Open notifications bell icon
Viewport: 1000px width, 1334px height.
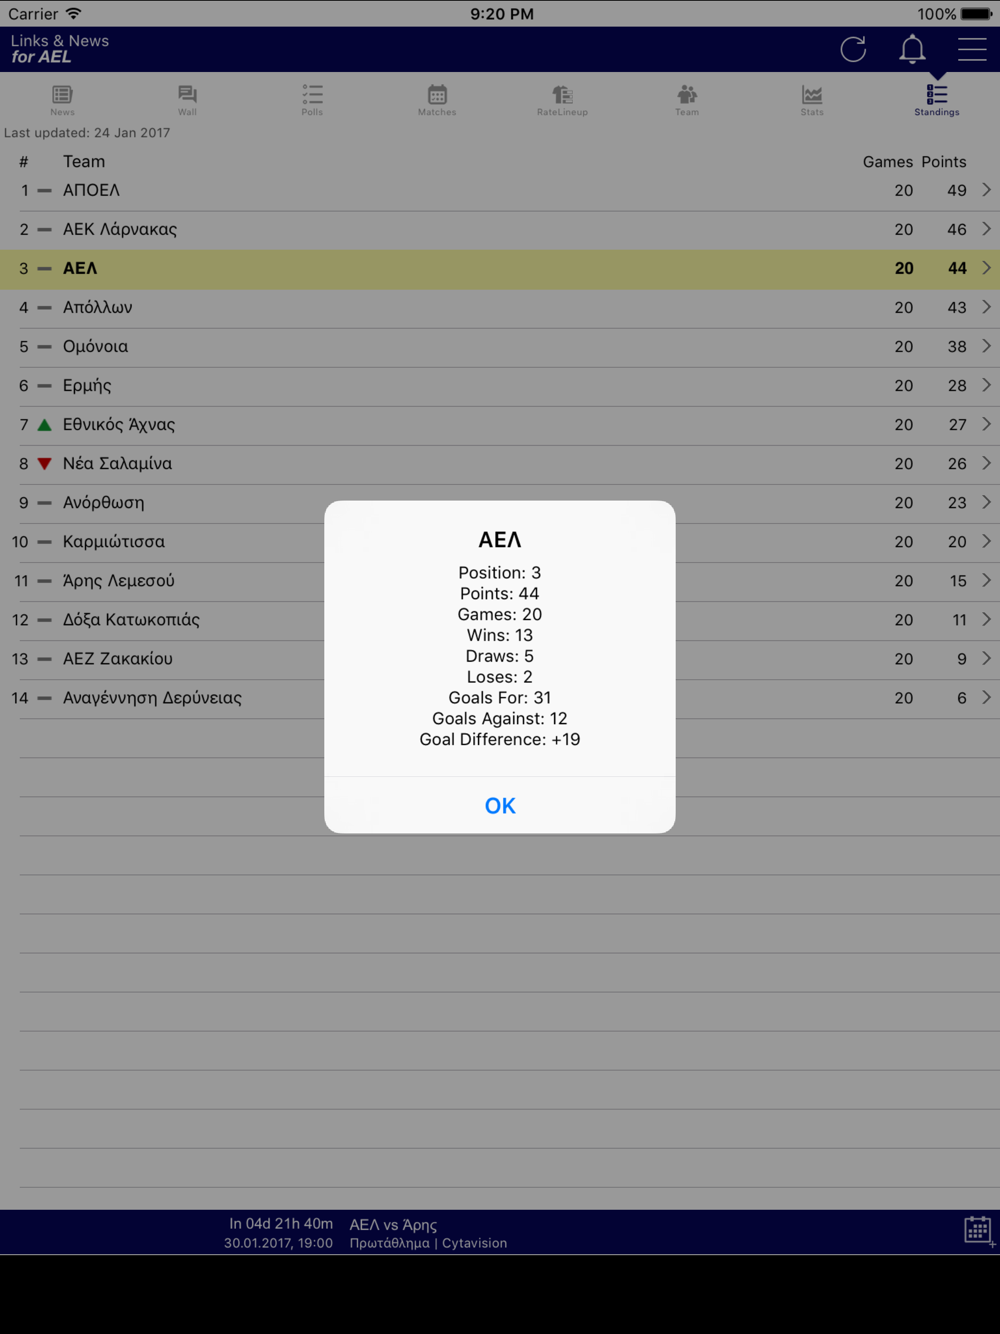tap(912, 49)
